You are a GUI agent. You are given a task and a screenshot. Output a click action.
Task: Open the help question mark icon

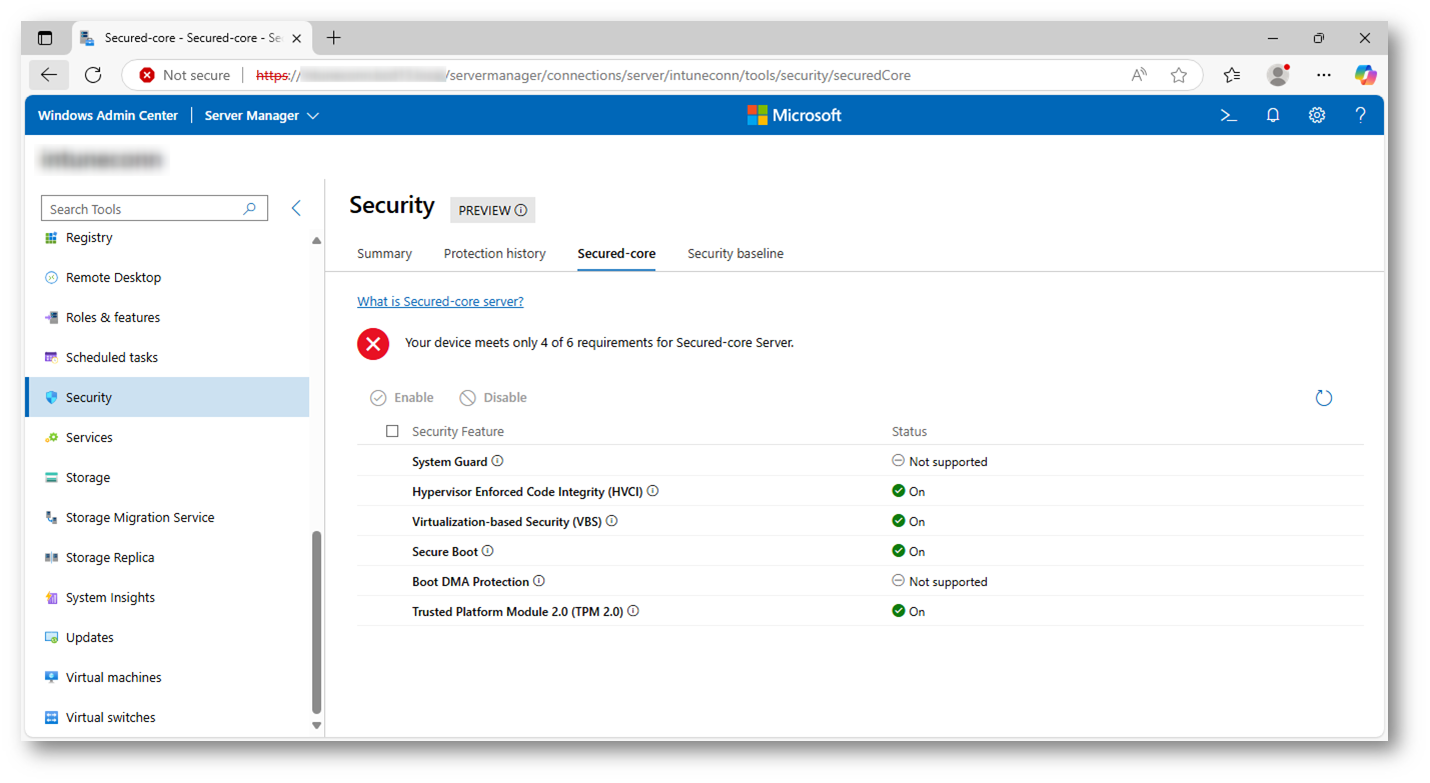tap(1360, 115)
